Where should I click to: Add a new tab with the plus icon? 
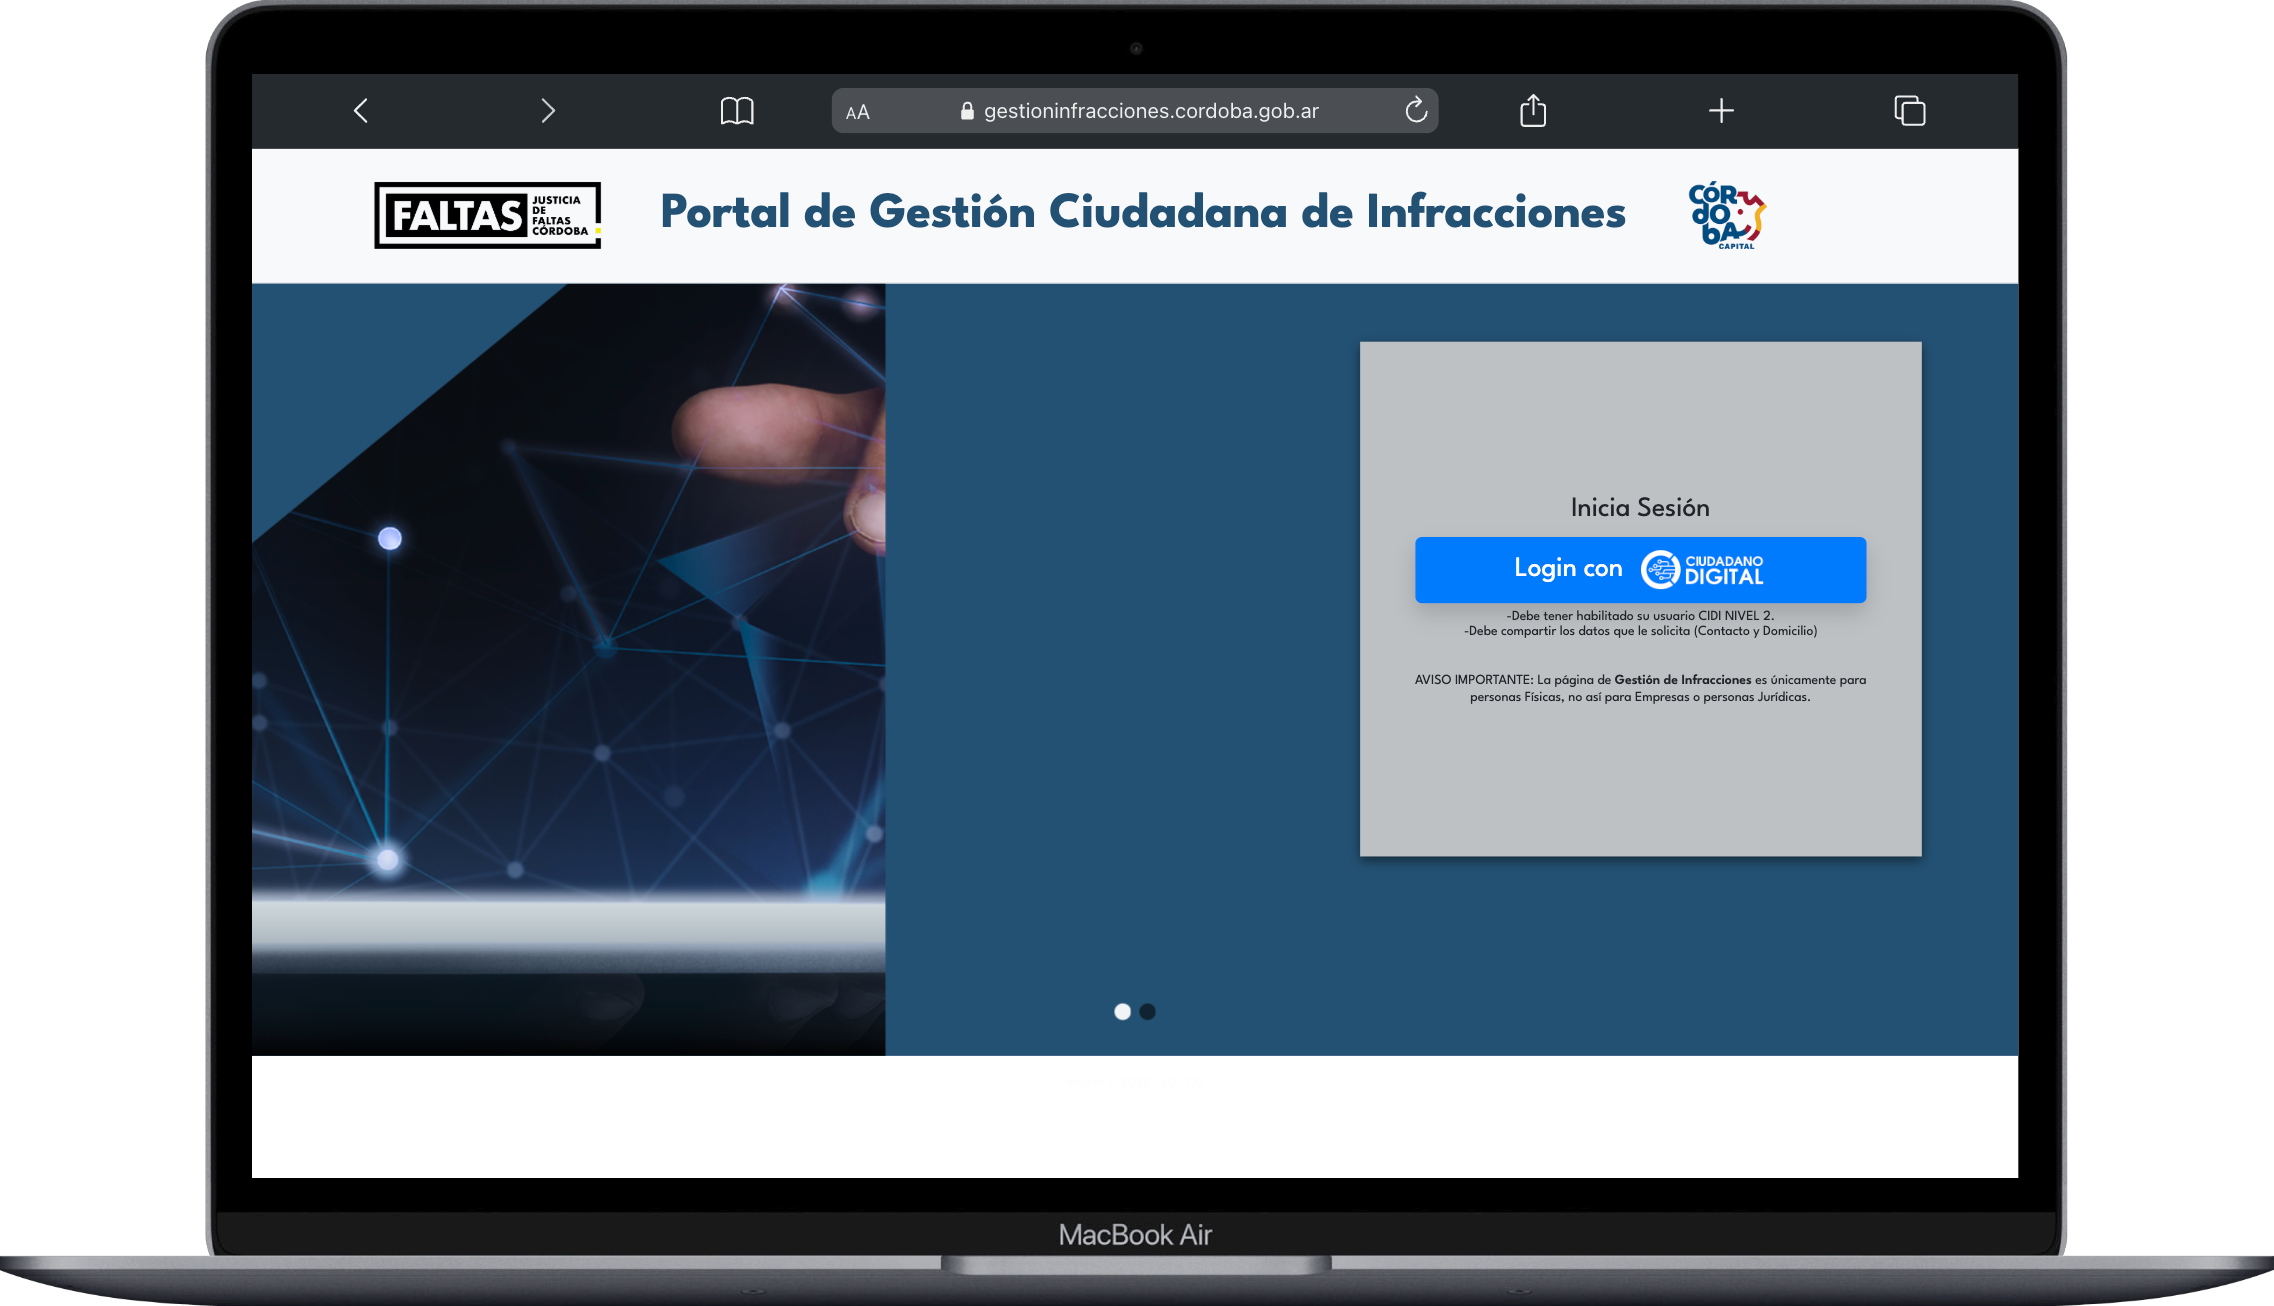coord(1721,110)
